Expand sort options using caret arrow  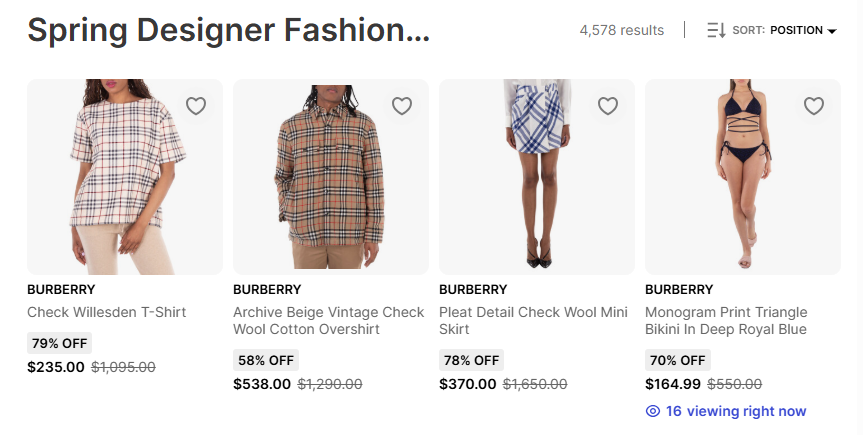pyautogui.click(x=832, y=31)
